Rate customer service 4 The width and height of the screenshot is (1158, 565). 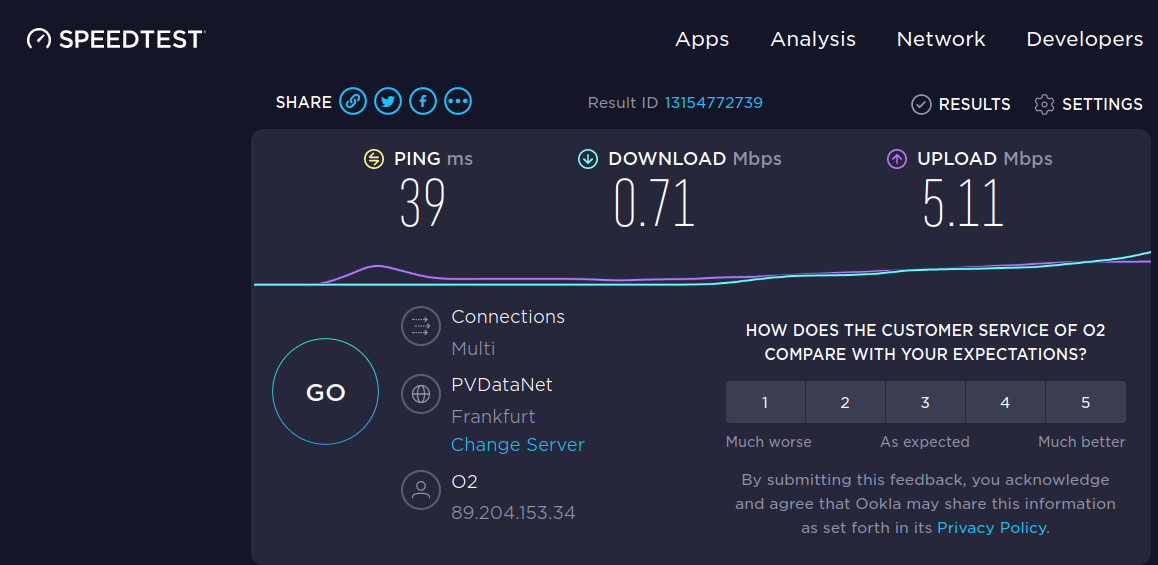pyautogui.click(x=1005, y=403)
